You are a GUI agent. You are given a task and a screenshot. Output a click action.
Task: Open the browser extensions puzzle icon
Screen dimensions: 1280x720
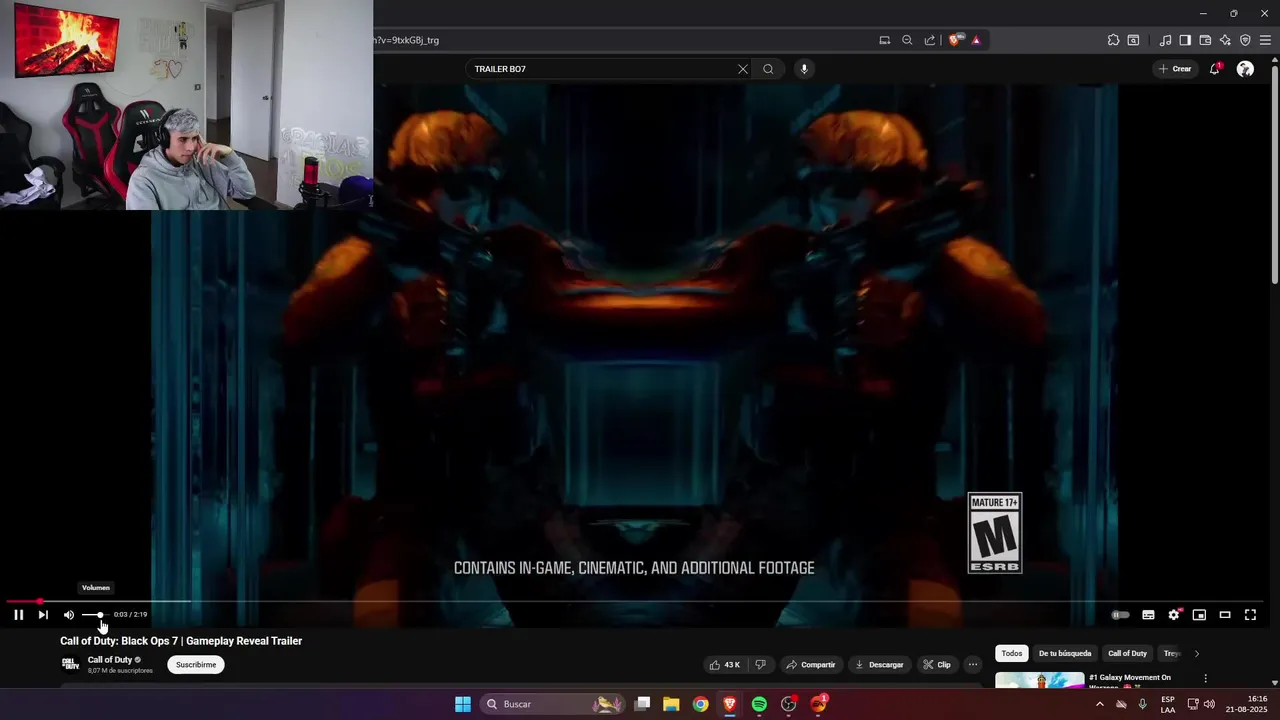[1113, 40]
